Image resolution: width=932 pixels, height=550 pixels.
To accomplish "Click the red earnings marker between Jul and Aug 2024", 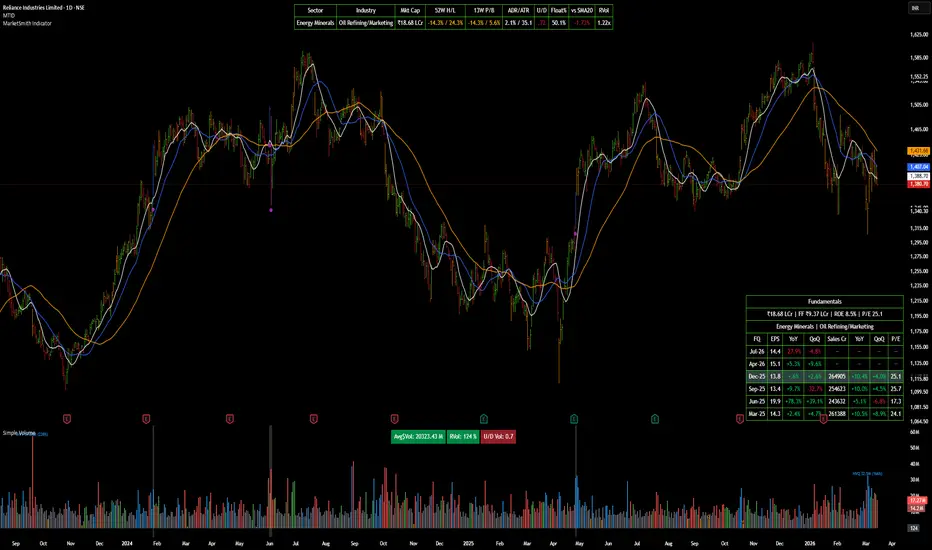I will click(x=314, y=419).
